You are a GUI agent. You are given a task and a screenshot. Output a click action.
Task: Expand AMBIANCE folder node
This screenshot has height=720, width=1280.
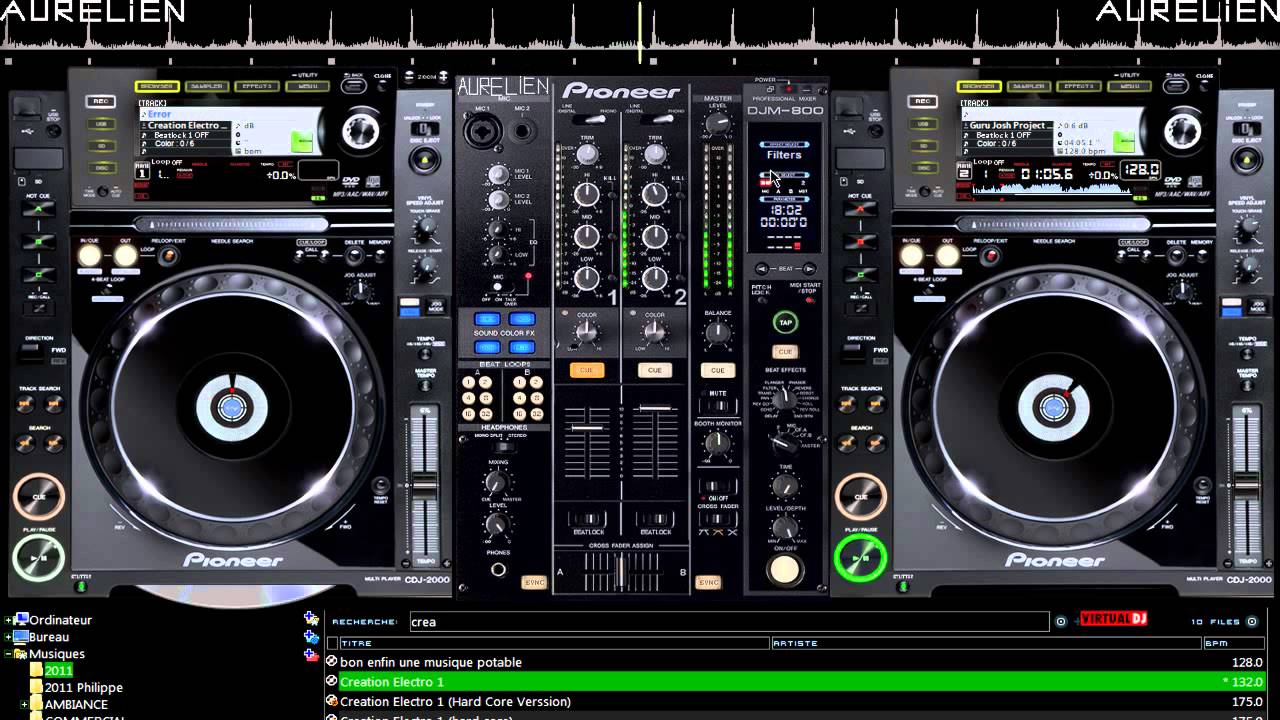tap(23, 704)
